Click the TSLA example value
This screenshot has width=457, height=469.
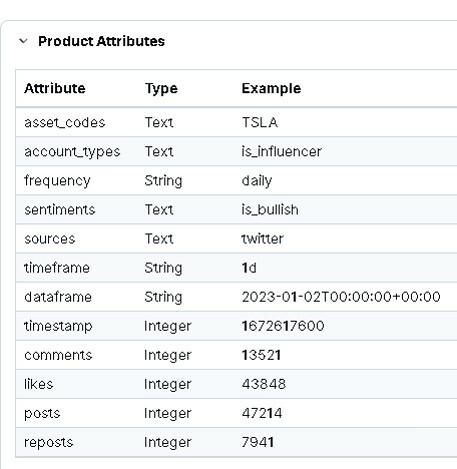point(260,122)
